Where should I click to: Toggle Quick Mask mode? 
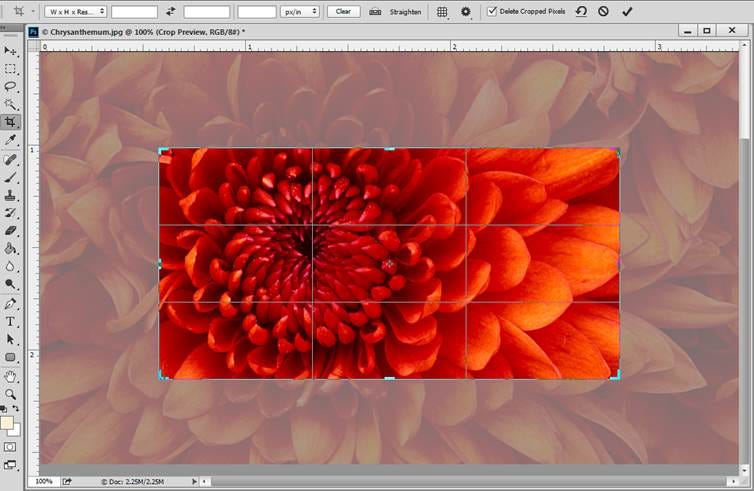[10, 447]
